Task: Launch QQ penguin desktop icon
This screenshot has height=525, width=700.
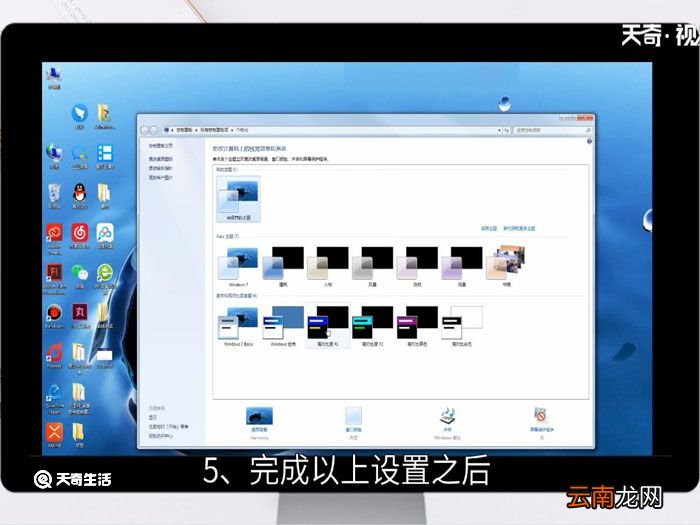Action: (79, 196)
